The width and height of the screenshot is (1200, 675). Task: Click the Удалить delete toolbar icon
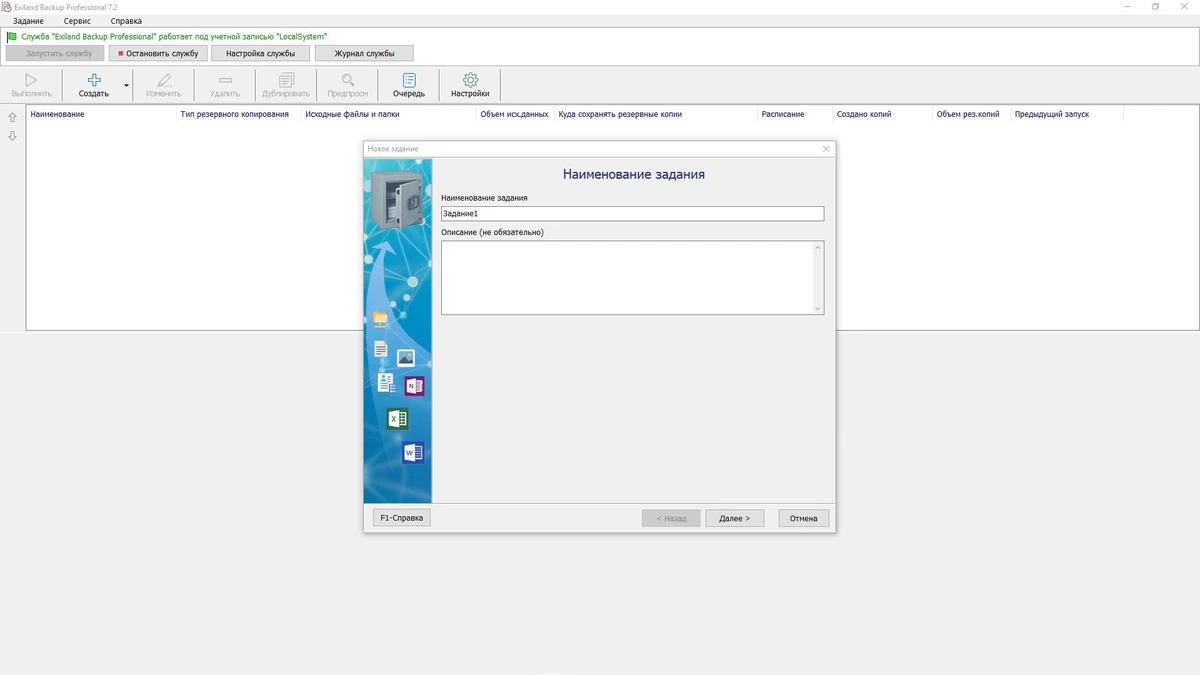pos(225,85)
